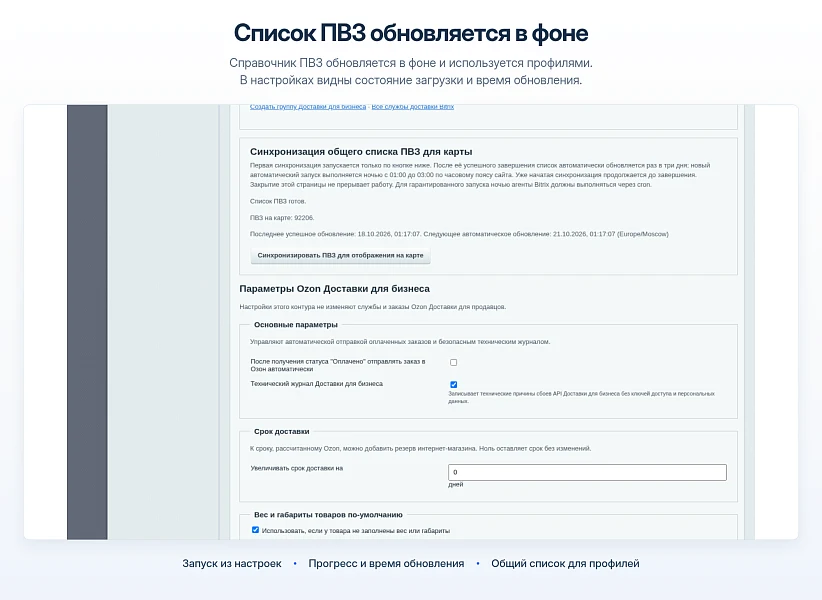Toggle 'Технический журнал Доставки для бизнеса' checkbox
This screenshot has height=600, width=822.
[453, 384]
